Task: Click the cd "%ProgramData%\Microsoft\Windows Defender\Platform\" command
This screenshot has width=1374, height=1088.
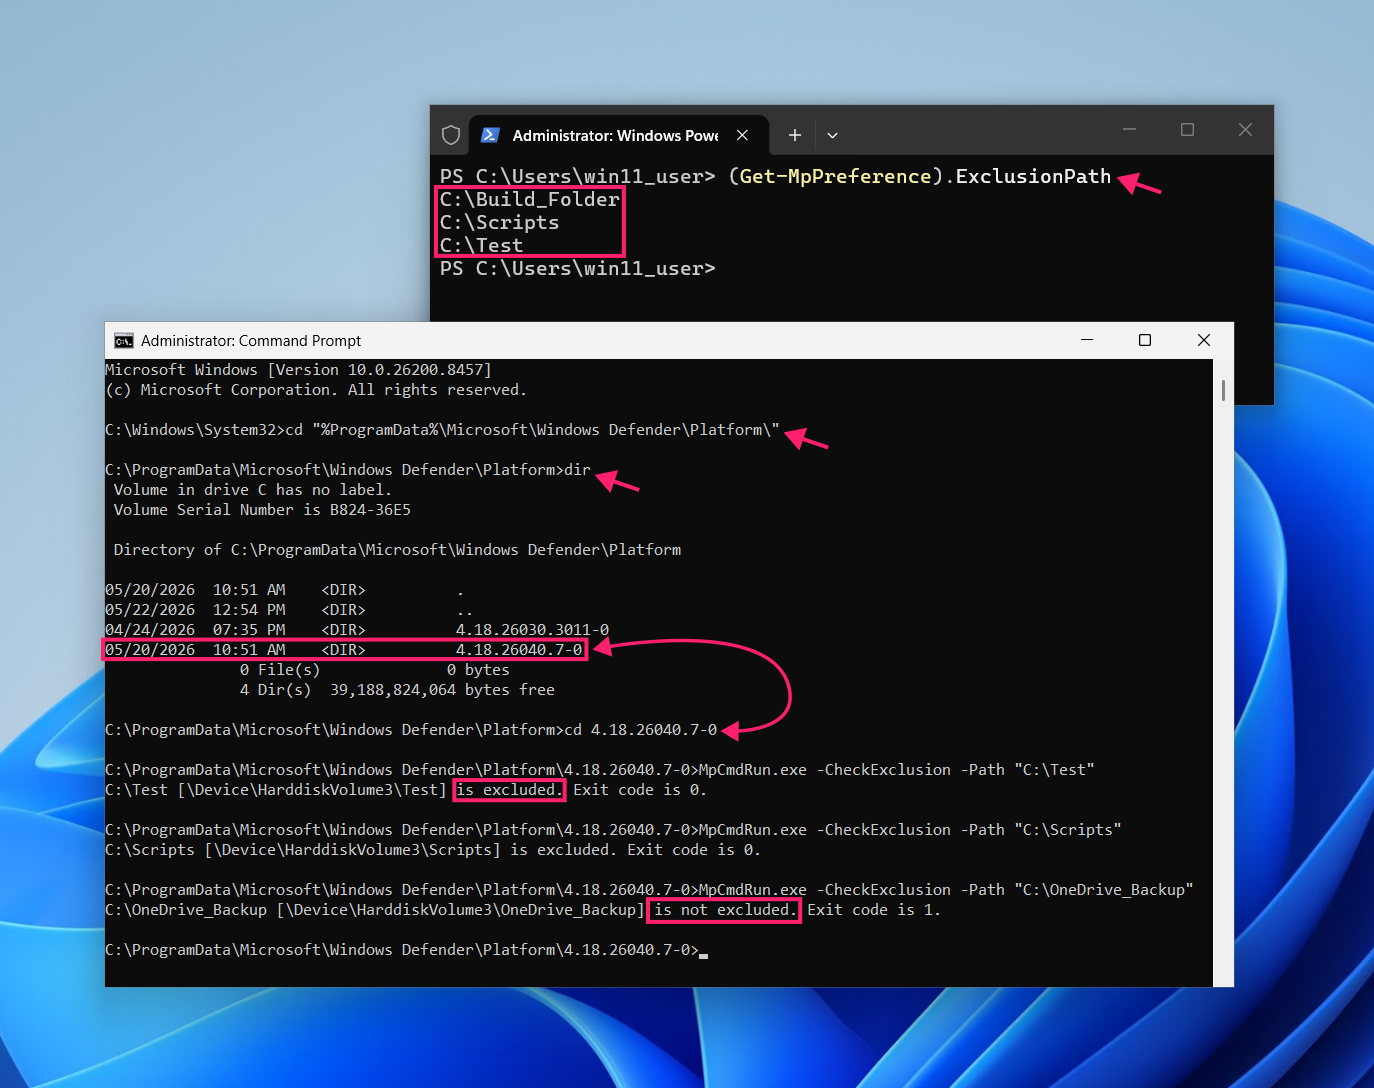Action: click(533, 430)
